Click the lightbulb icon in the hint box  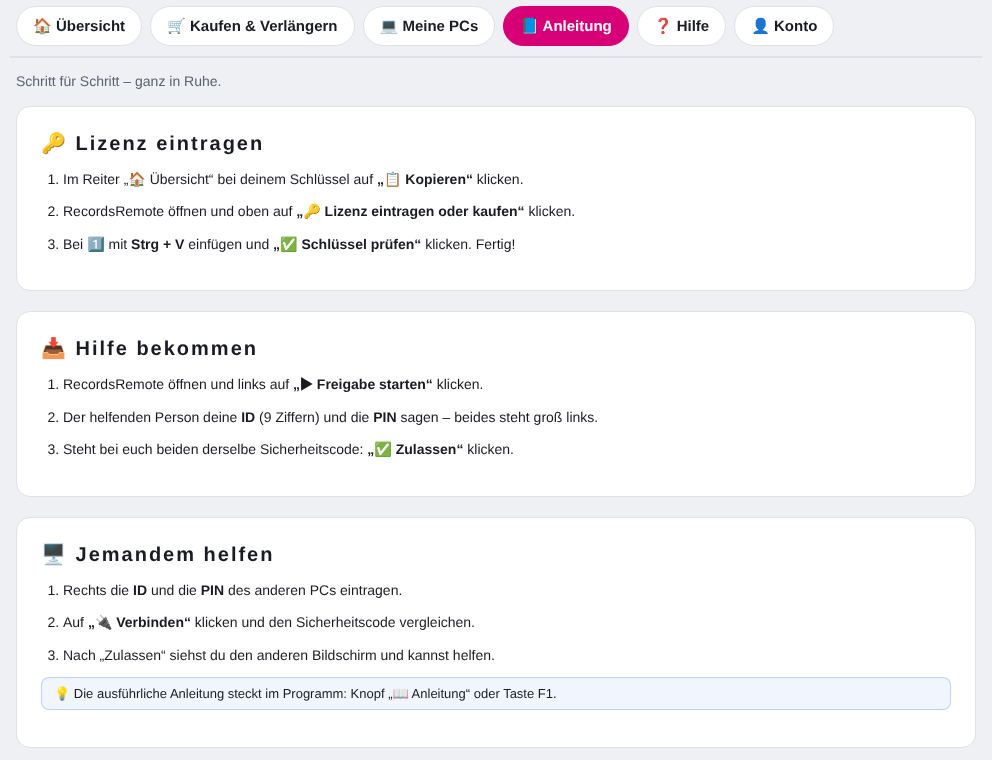pyautogui.click(x=62, y=694)
